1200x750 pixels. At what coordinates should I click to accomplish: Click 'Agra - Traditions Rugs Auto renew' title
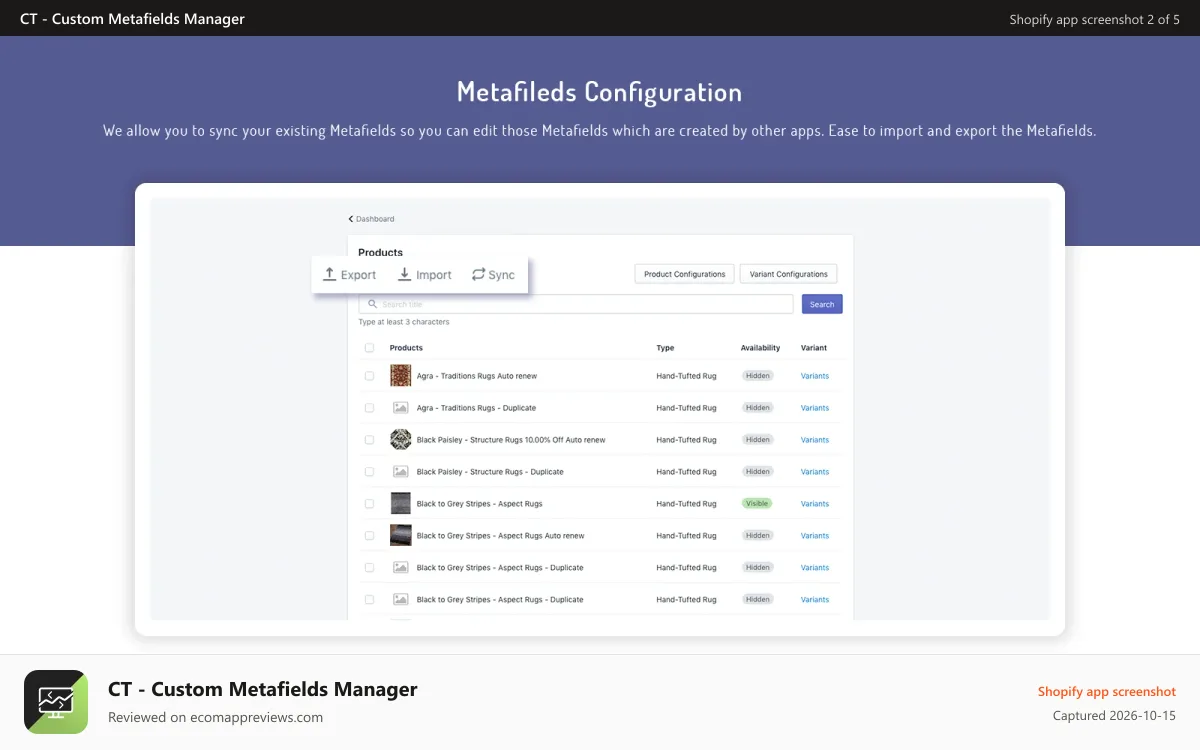(477, 376)
